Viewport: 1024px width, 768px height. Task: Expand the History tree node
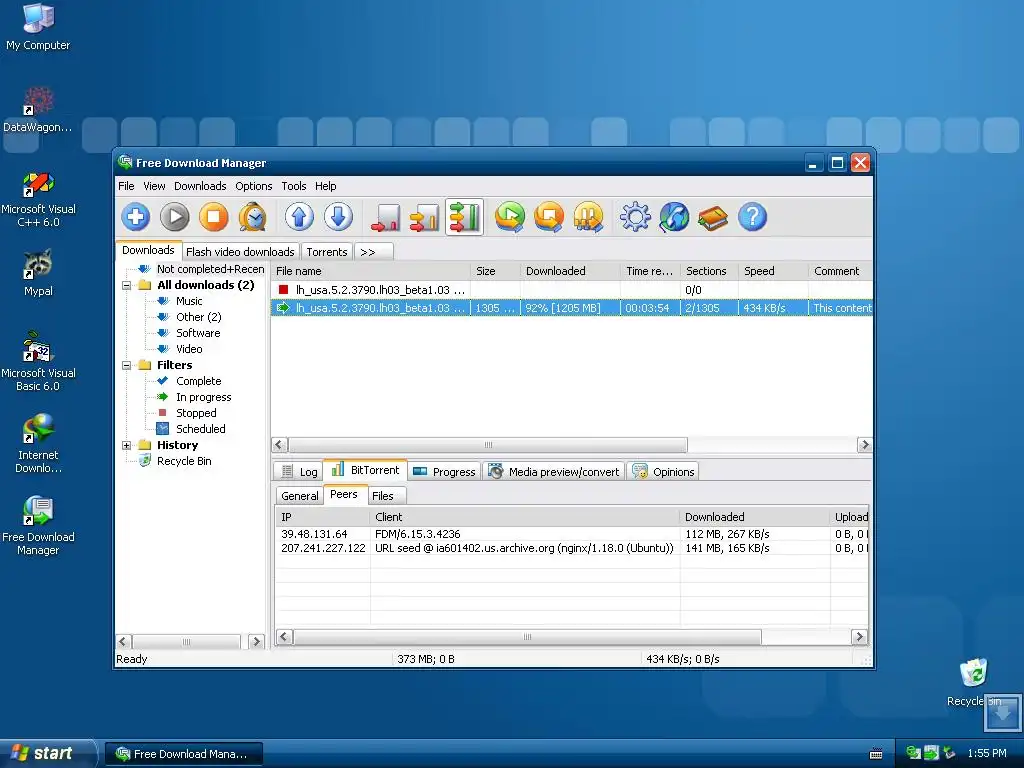127,445
